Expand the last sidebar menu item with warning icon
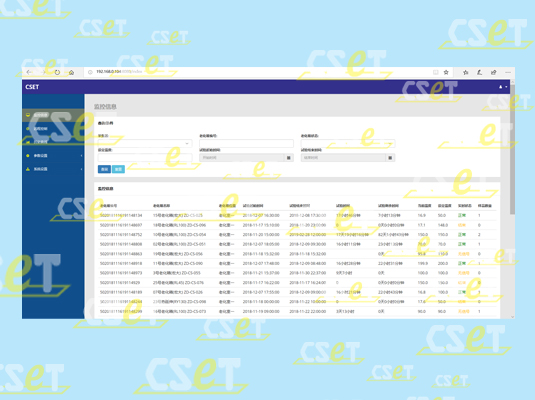This screenshot has height=400, width=535. pos(53,169)
